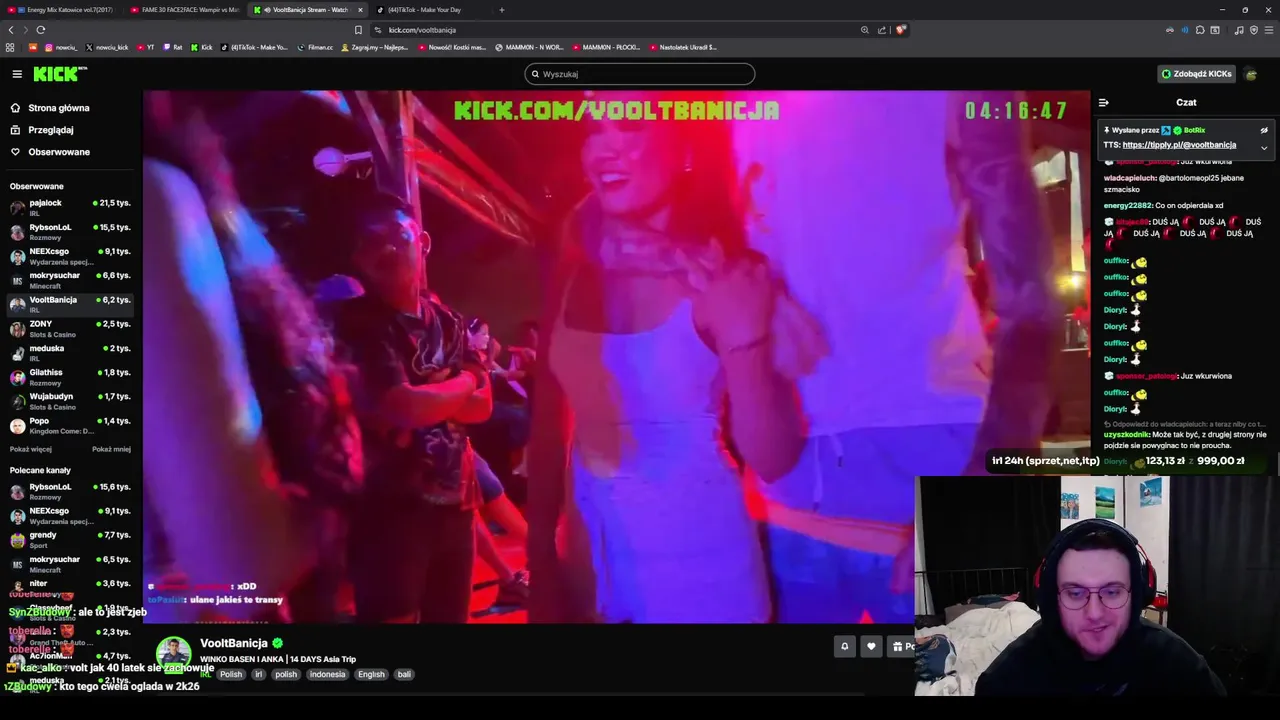Collapse followed list with Pokaż mniej
The height and width of the screenshot is (720, 1280).
[111, 449]
